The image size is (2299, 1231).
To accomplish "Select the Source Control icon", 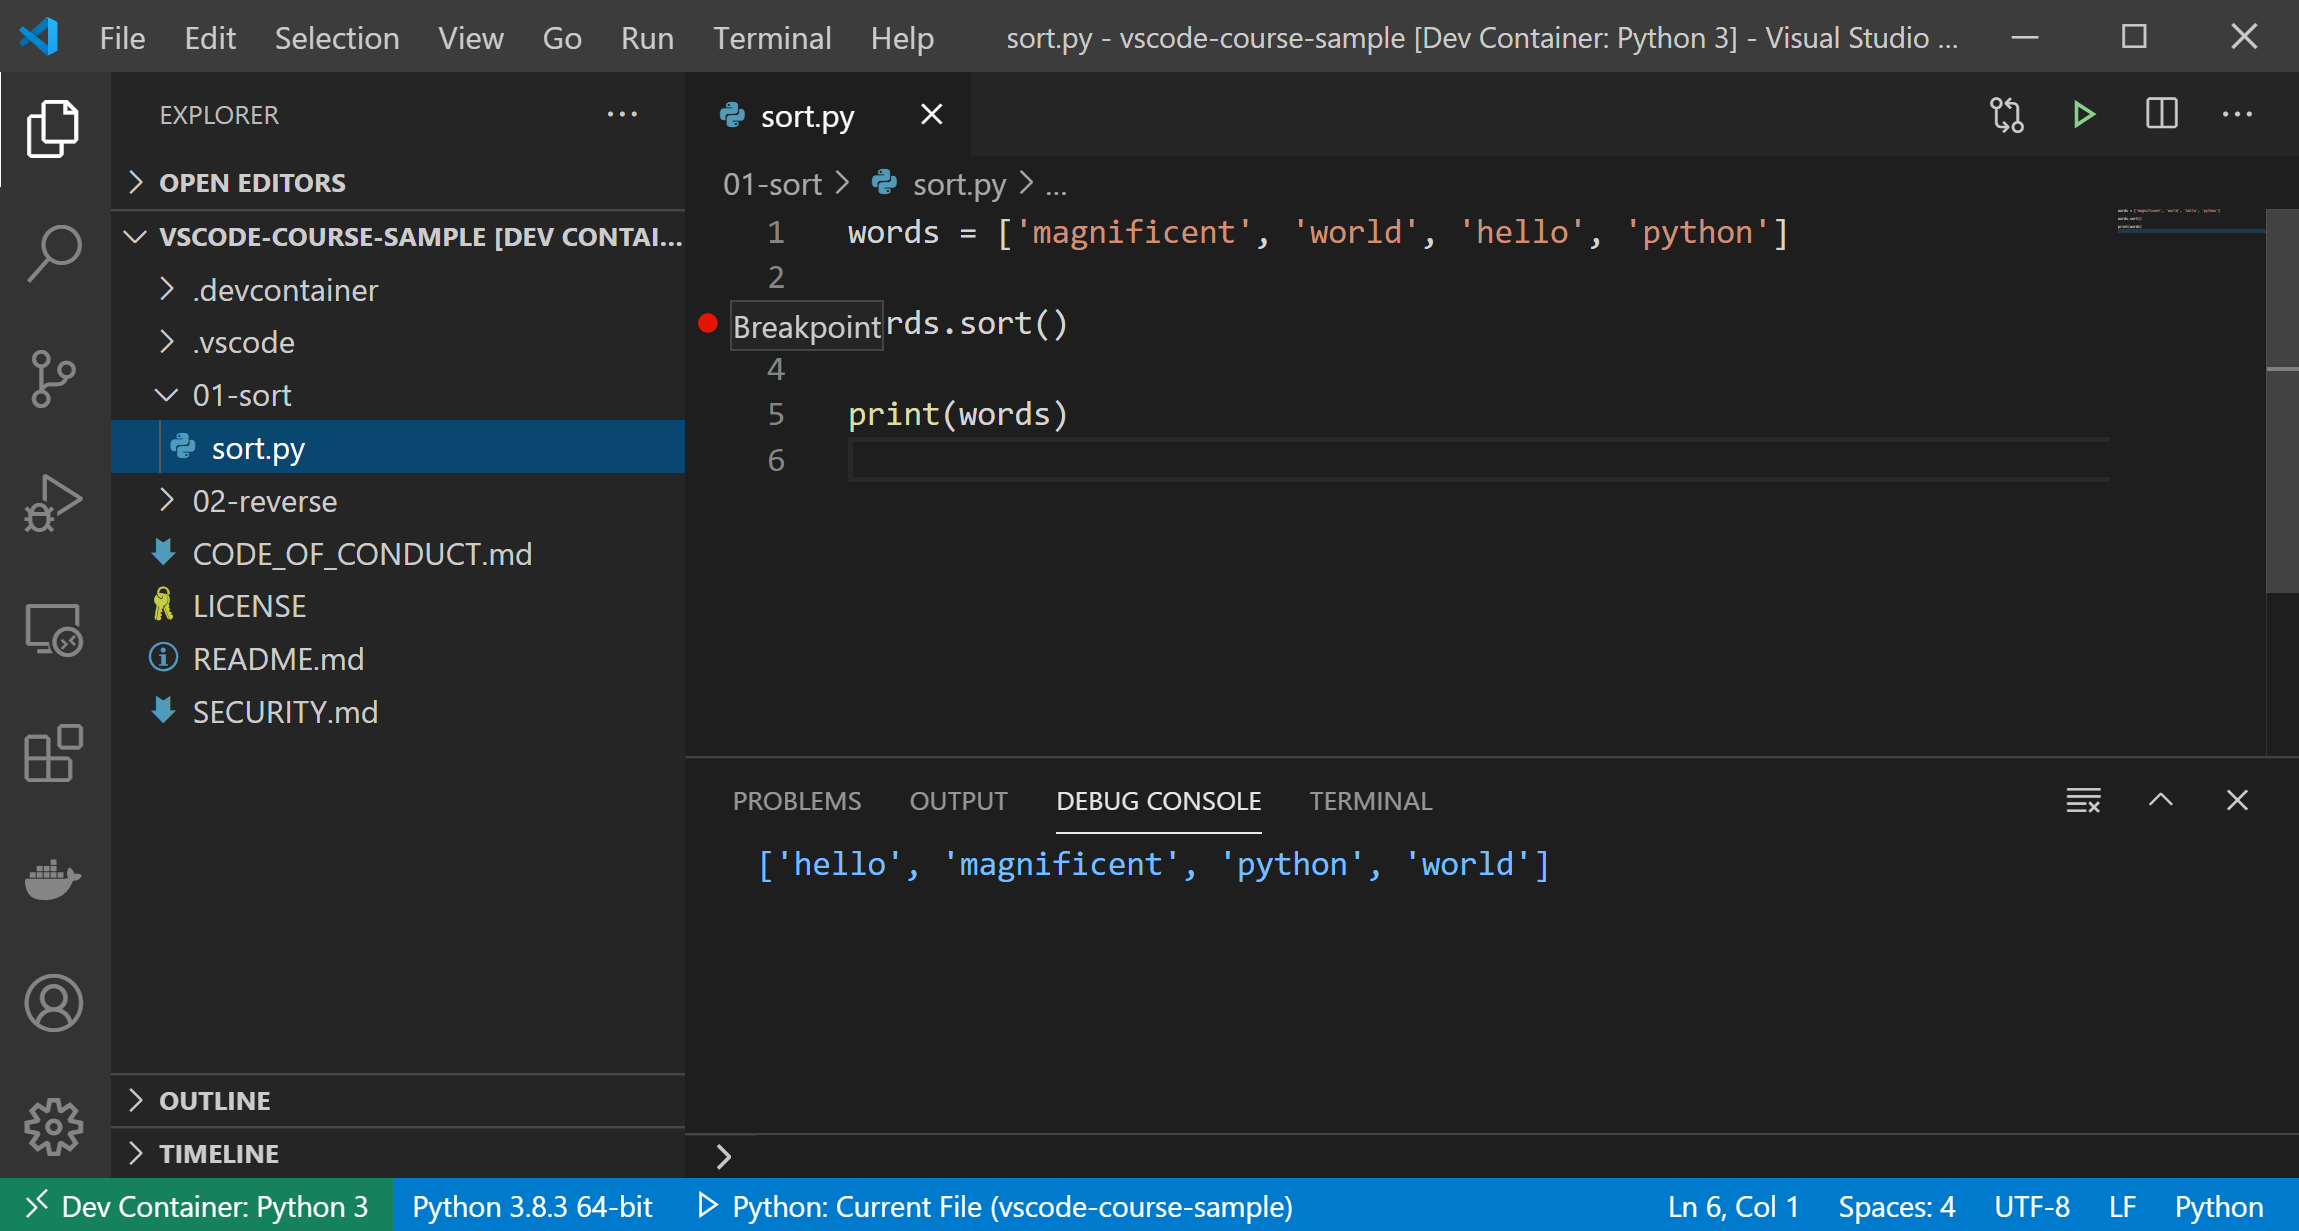I will 53,378.
